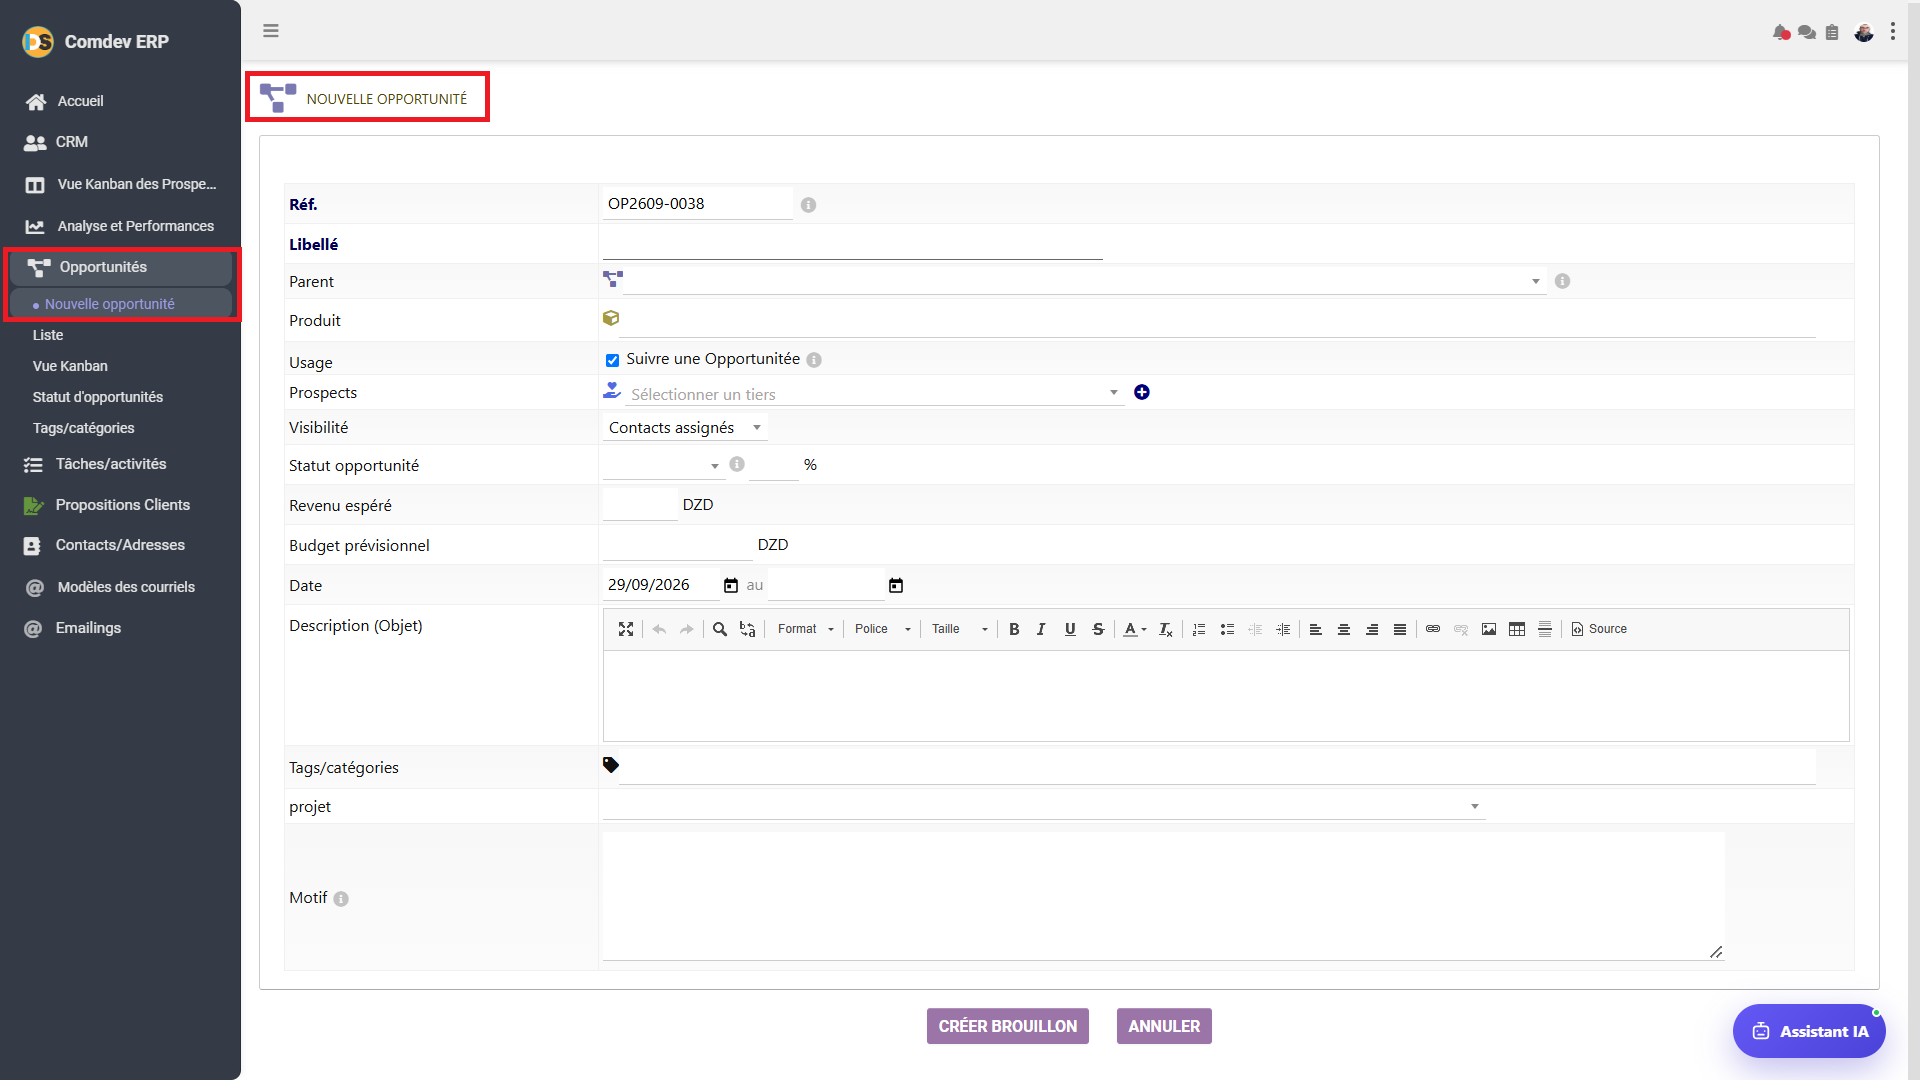
Task: Click the info icon beside Réf. field
Action: 808,205
